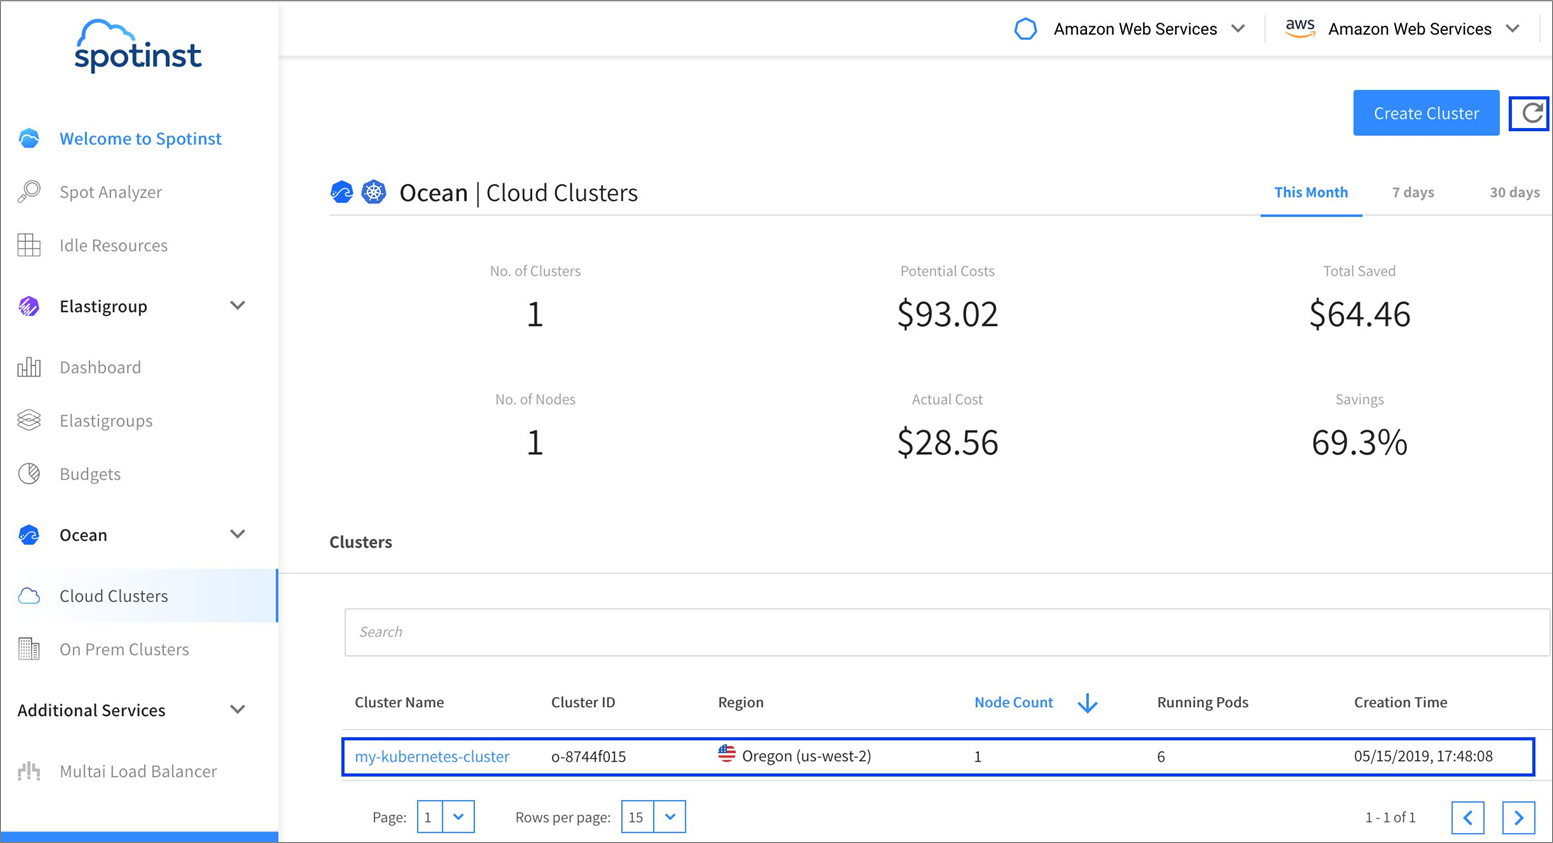1553x843 pixels.
Task: Click the Budgets pie chart icon
Action: [x=29, y=474]
